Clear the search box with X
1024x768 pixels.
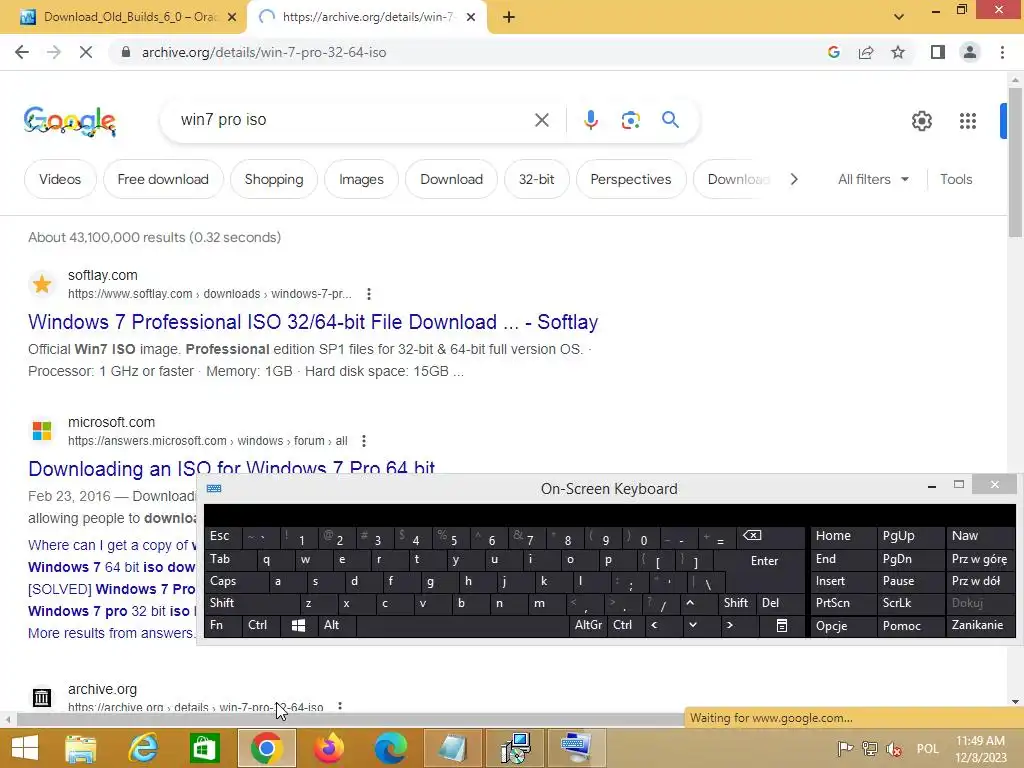541,120
